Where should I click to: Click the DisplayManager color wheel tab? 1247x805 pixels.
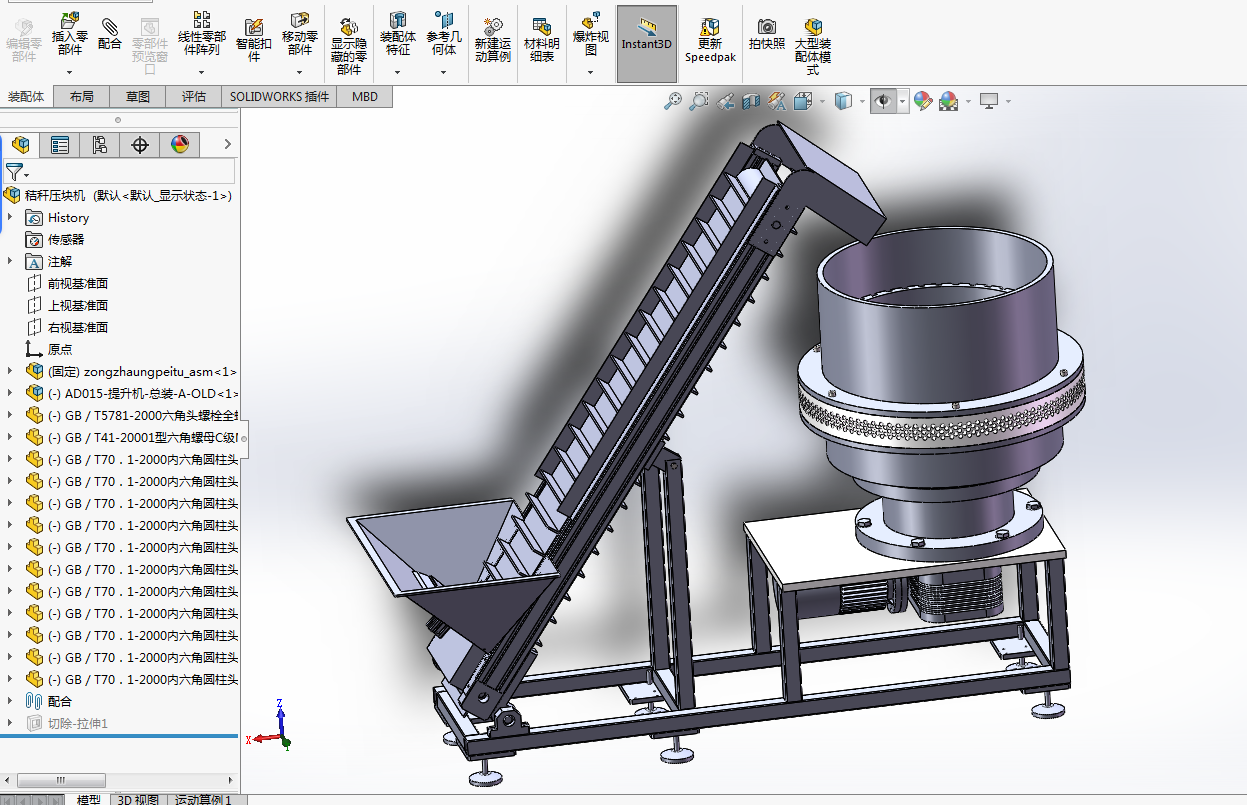tap(179, 145)
